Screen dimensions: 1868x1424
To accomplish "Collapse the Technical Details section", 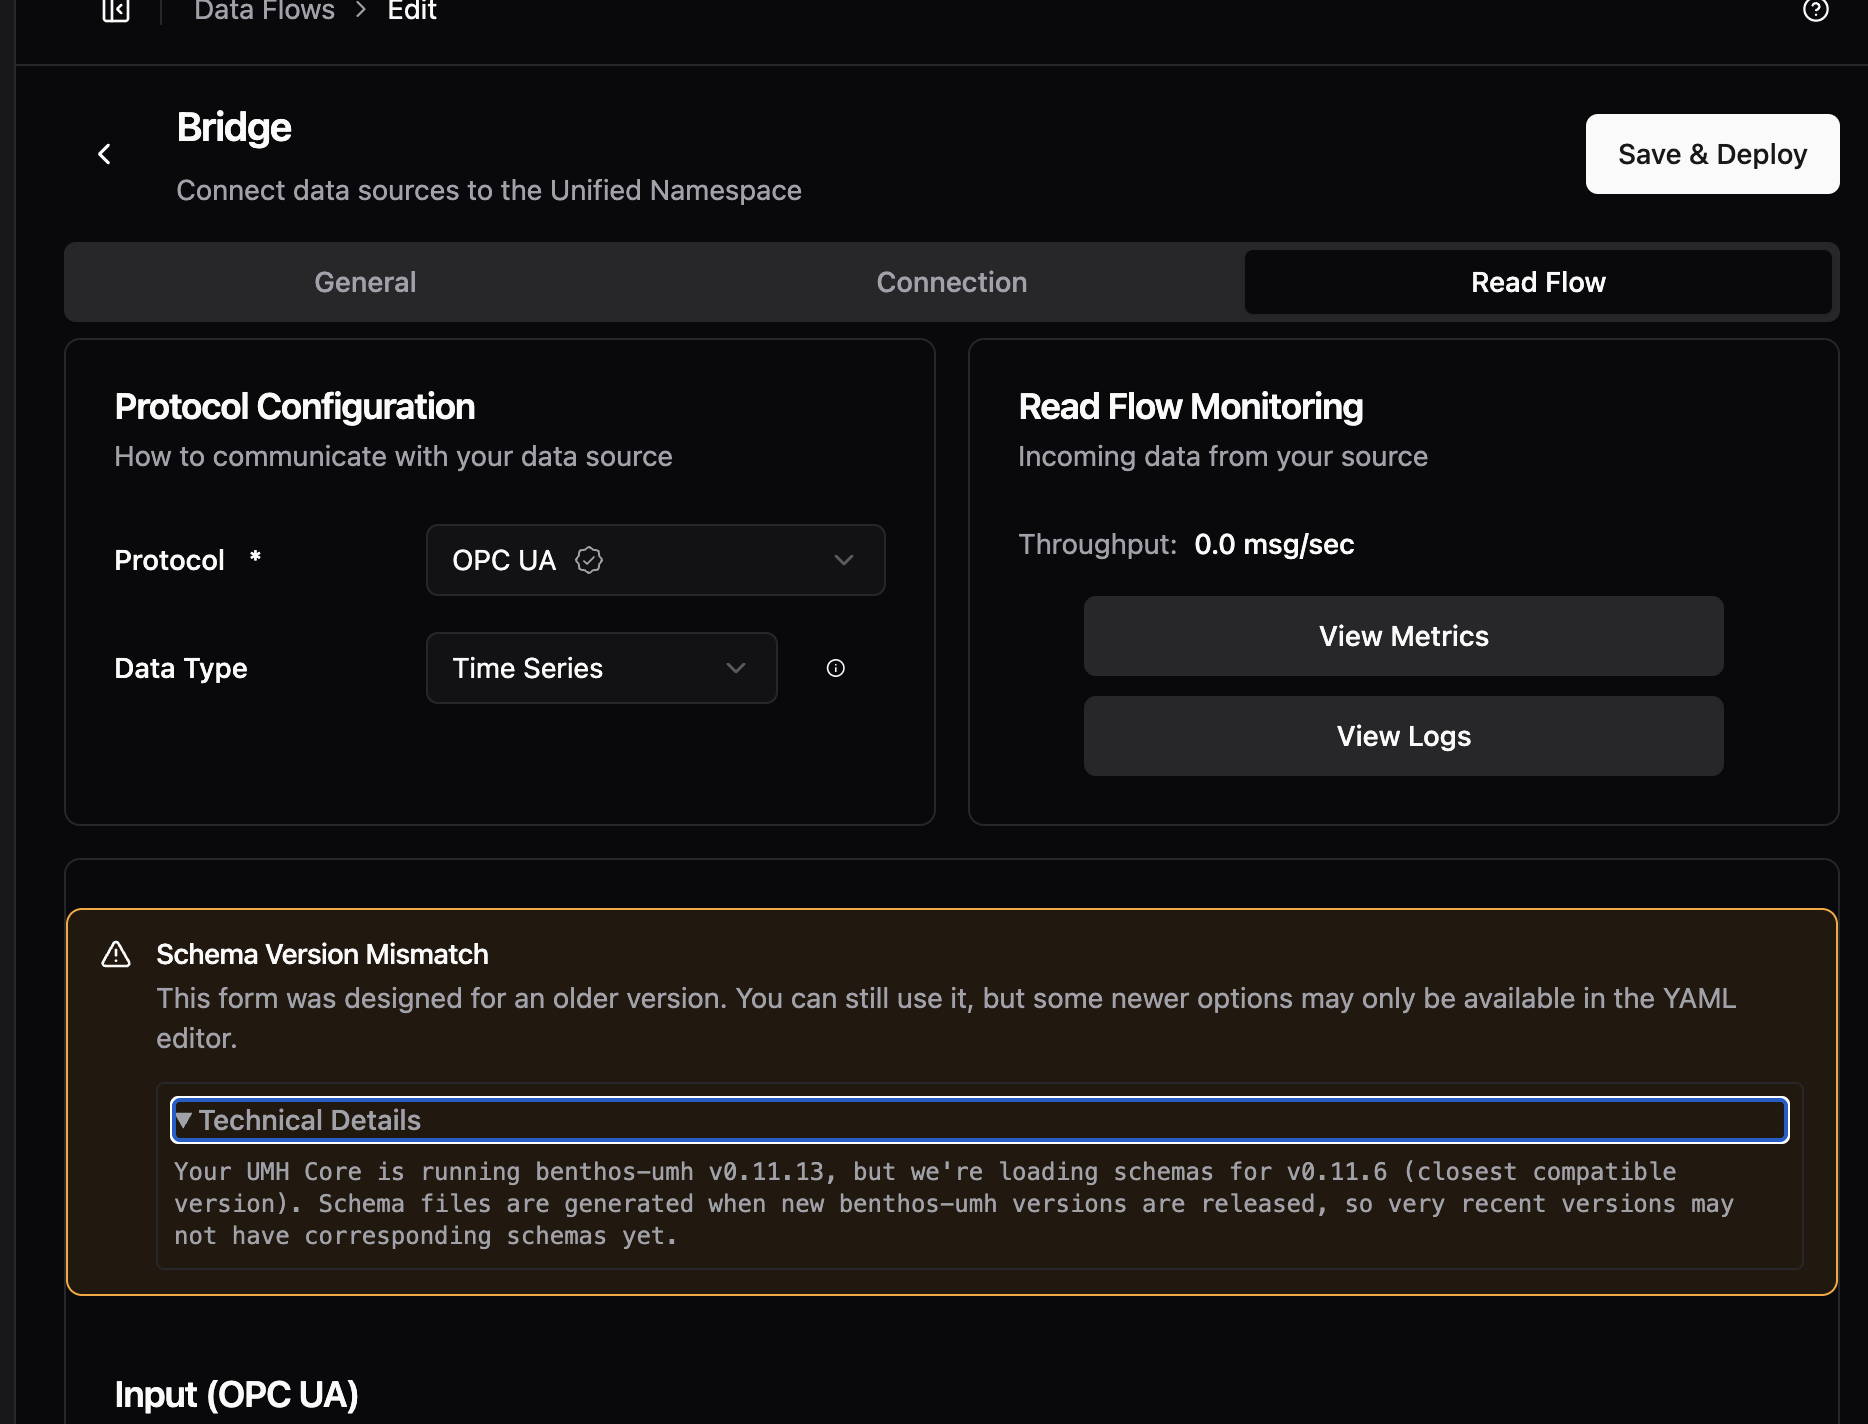I will (x=979, y=1120).
